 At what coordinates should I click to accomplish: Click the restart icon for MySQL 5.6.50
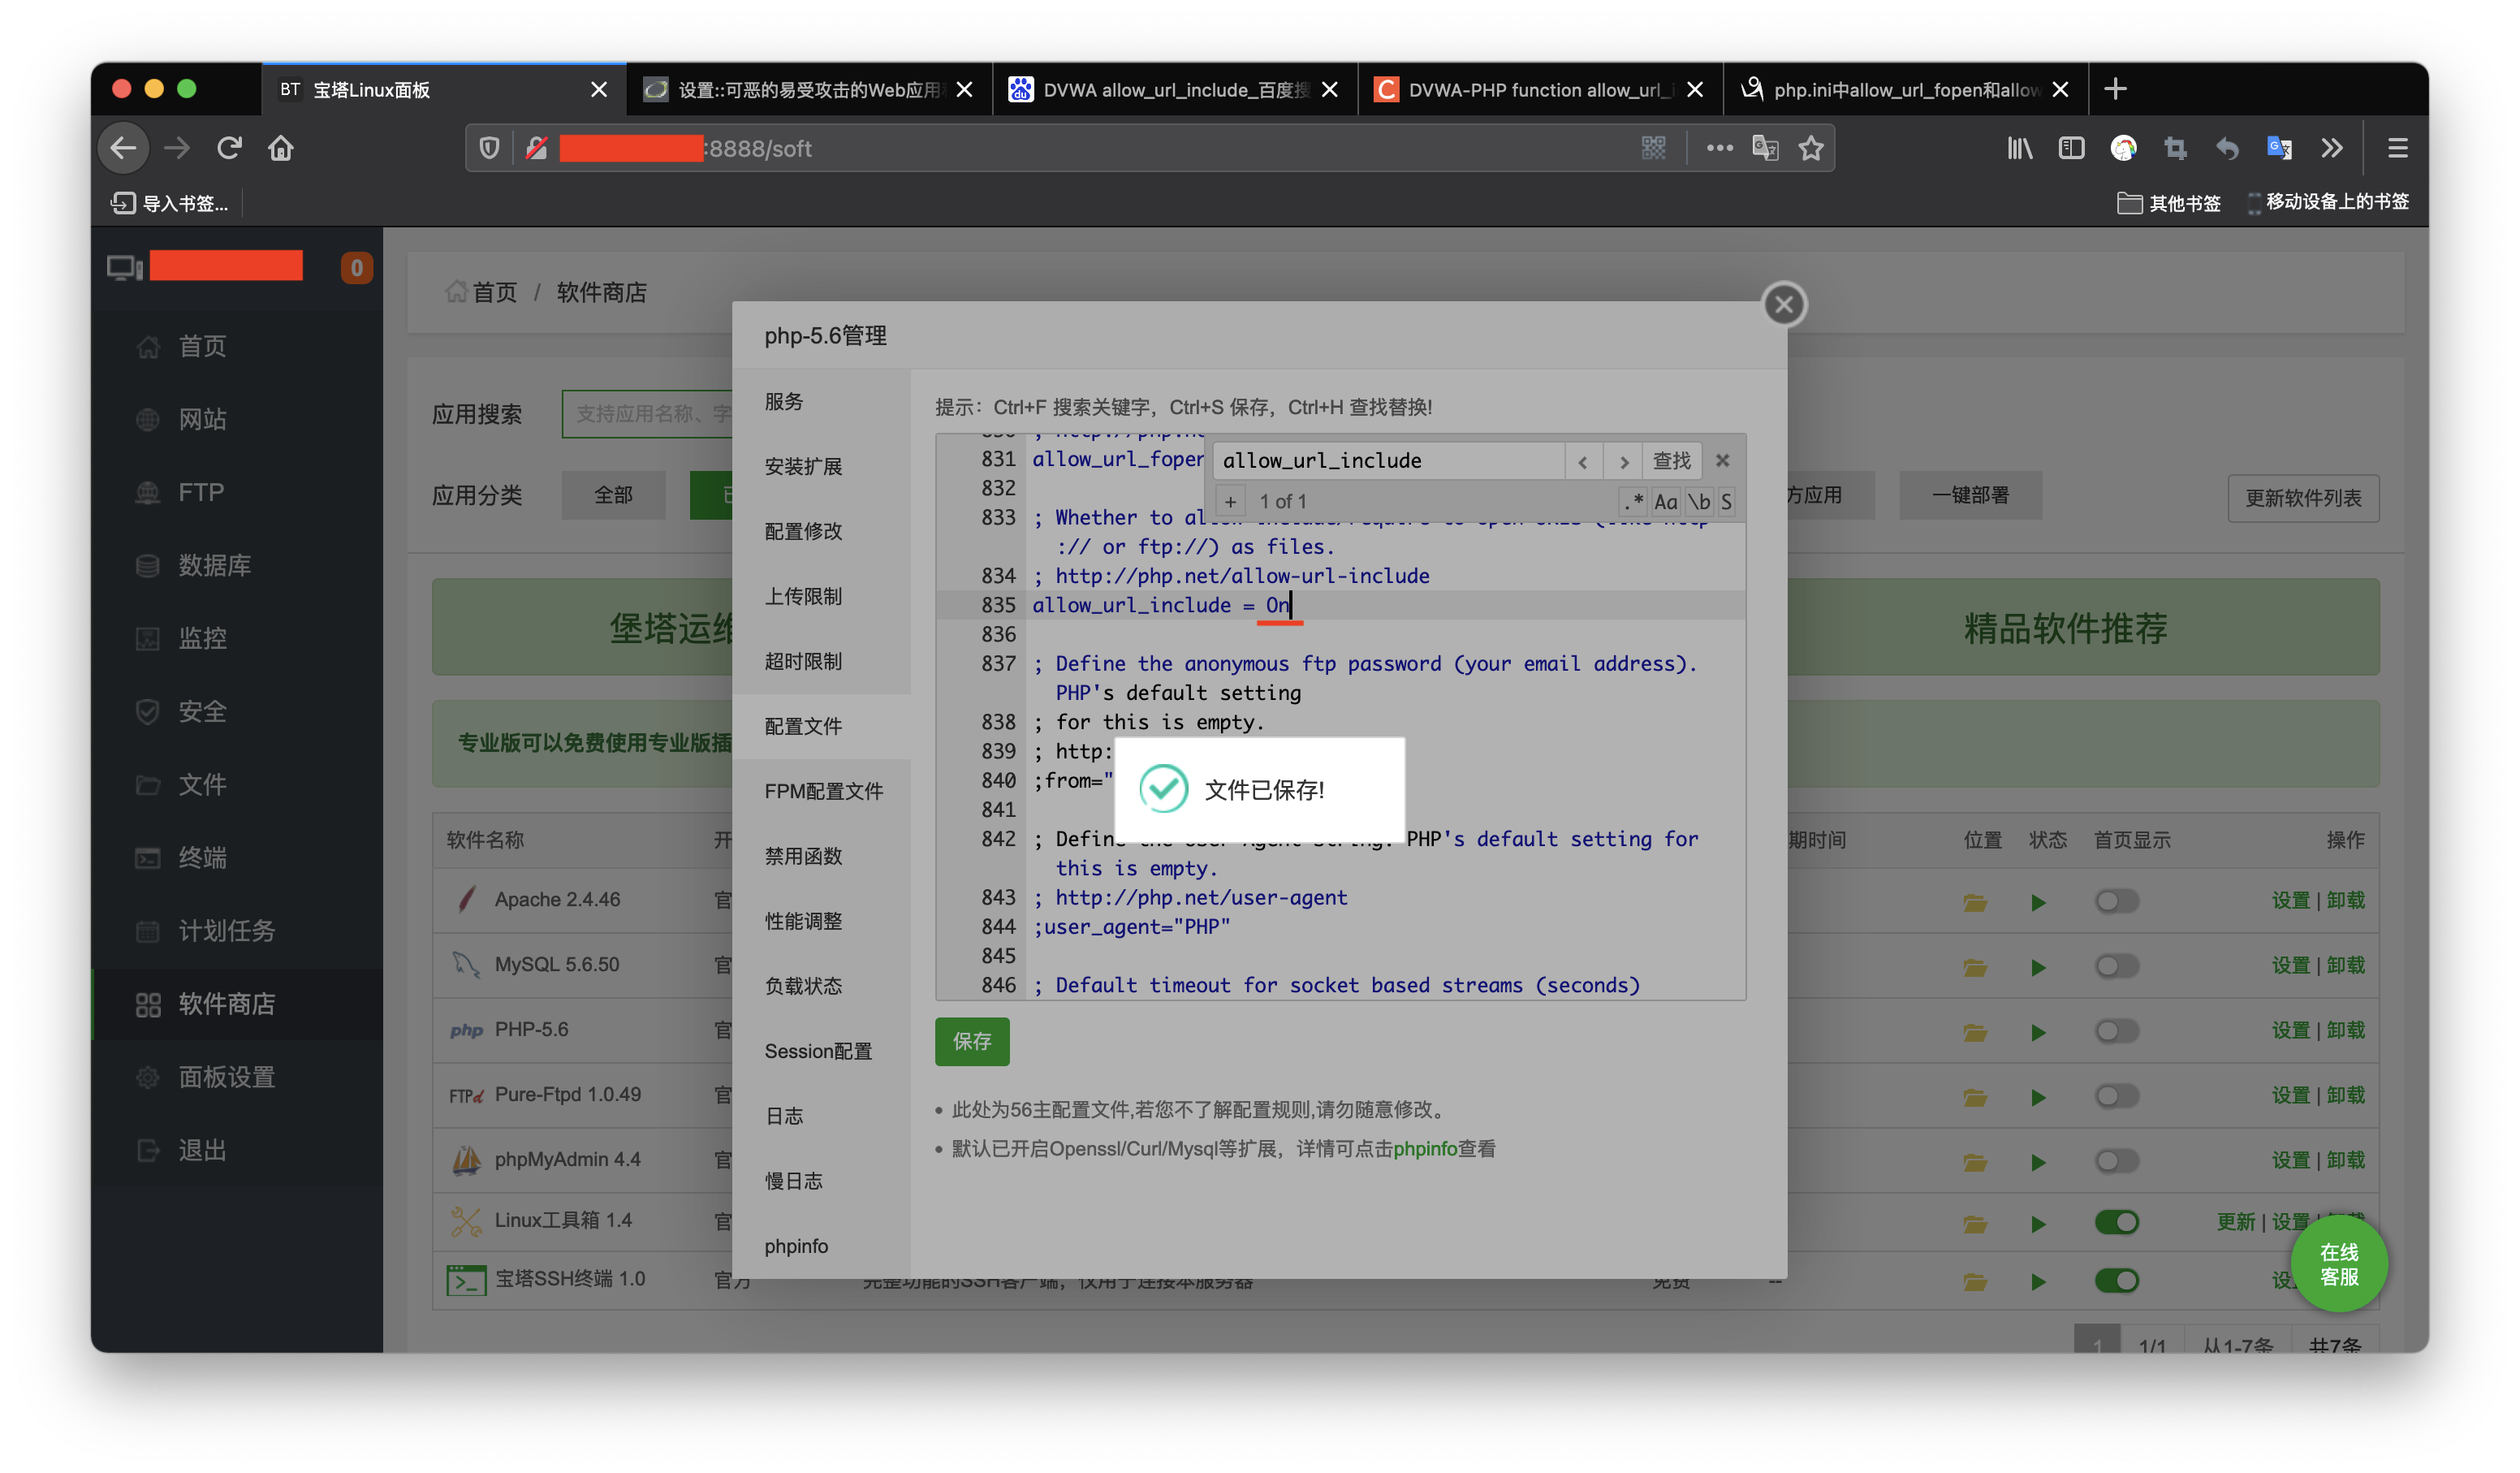pyautogui.click(x=2039, y=966)
